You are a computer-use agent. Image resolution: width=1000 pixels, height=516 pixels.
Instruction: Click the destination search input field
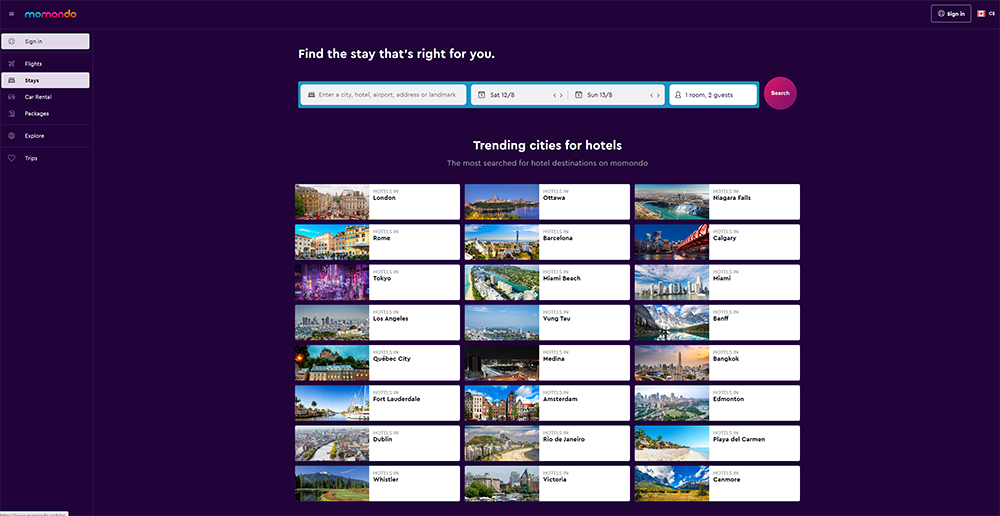point(385,95)
